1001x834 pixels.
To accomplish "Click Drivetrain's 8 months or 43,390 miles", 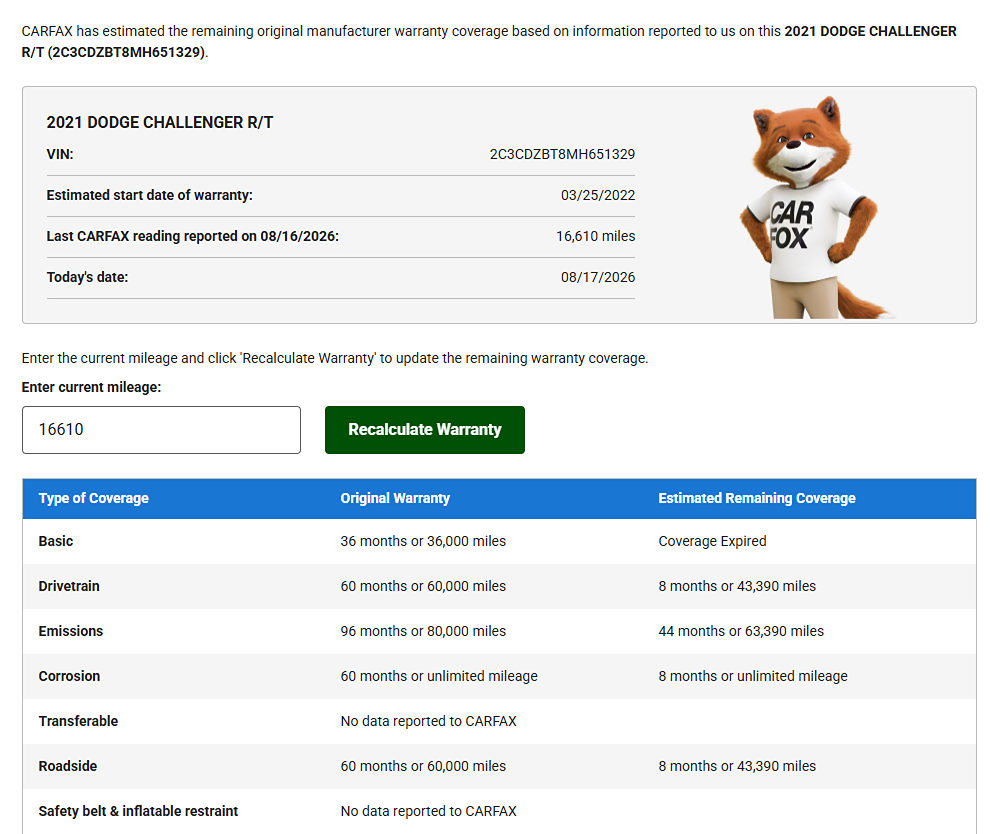I will click(x=737, y=586).
